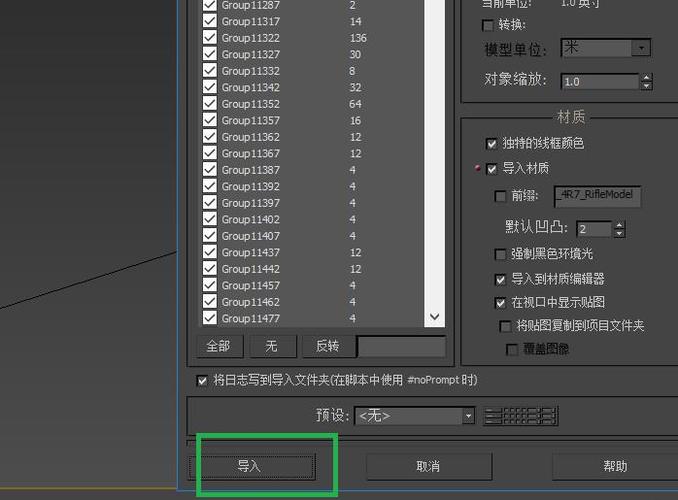
Task: Uncheck the Group11457 checkbox
Action: [210, 285]
